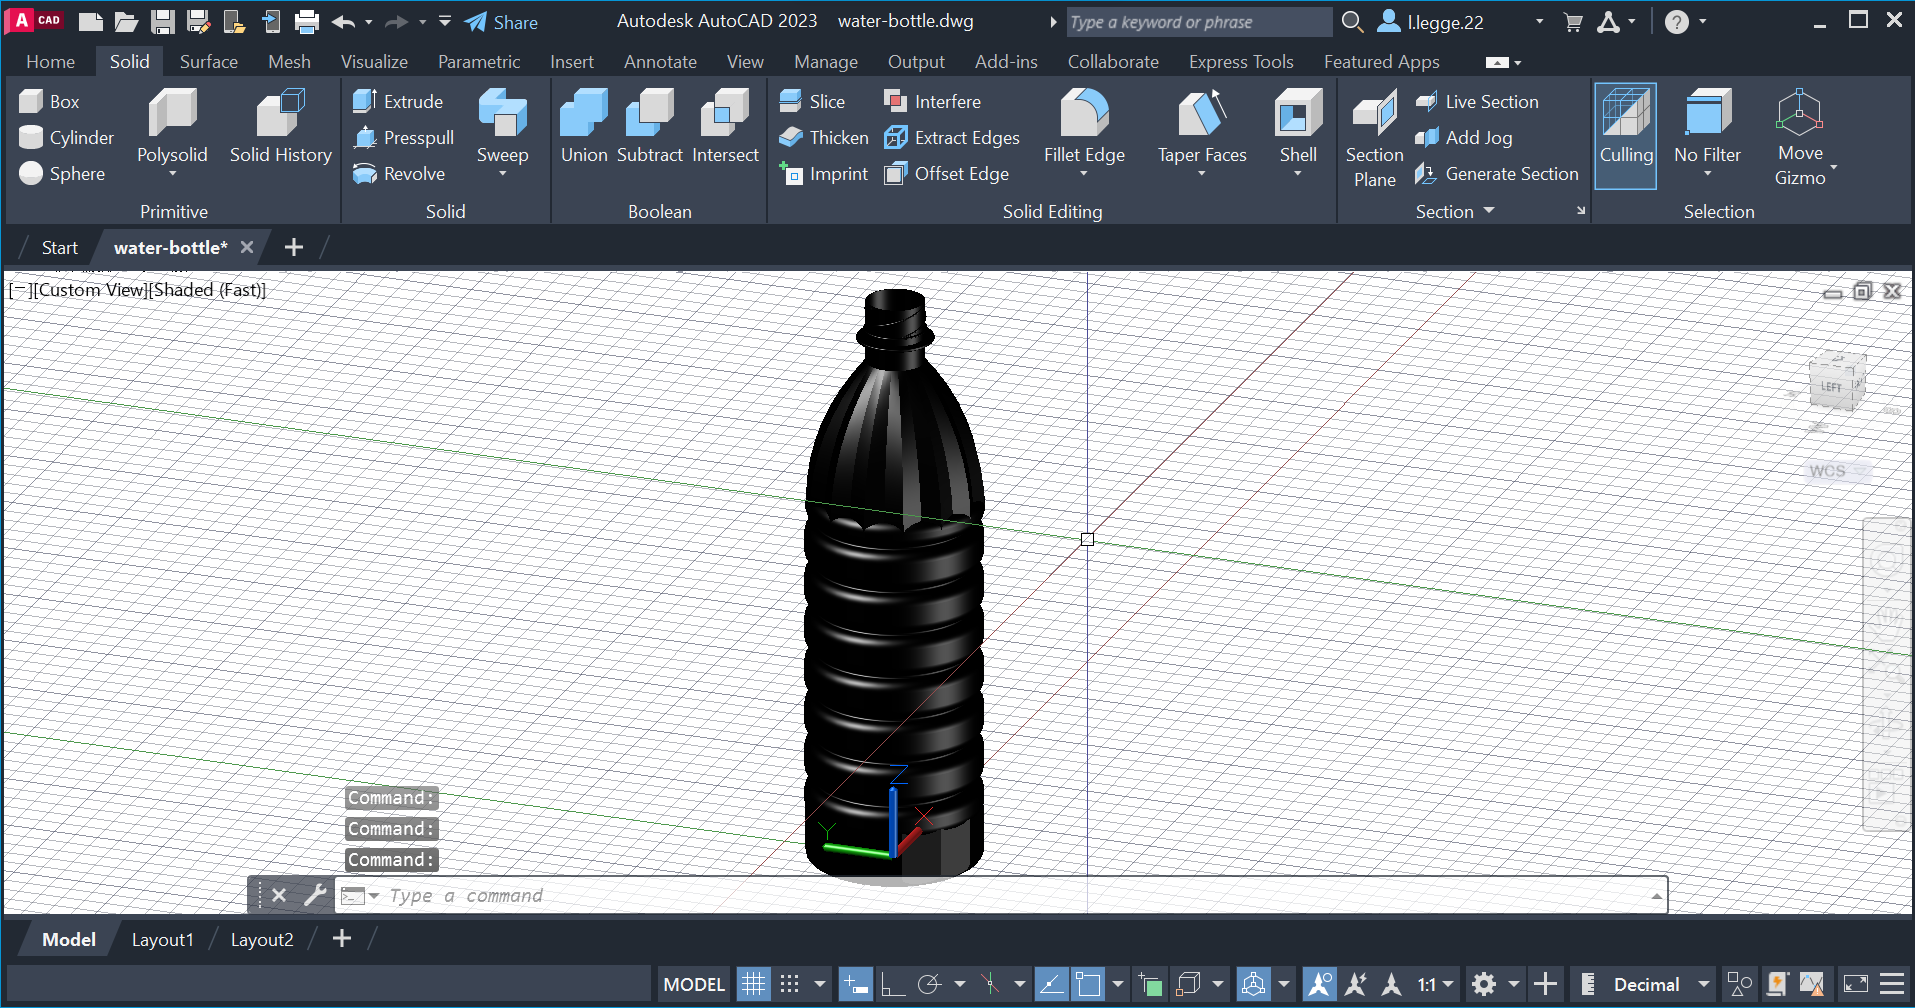
Task: Expand the Sweep dropdown arrow
Action: pyautogui.click(x=502, y=174)
